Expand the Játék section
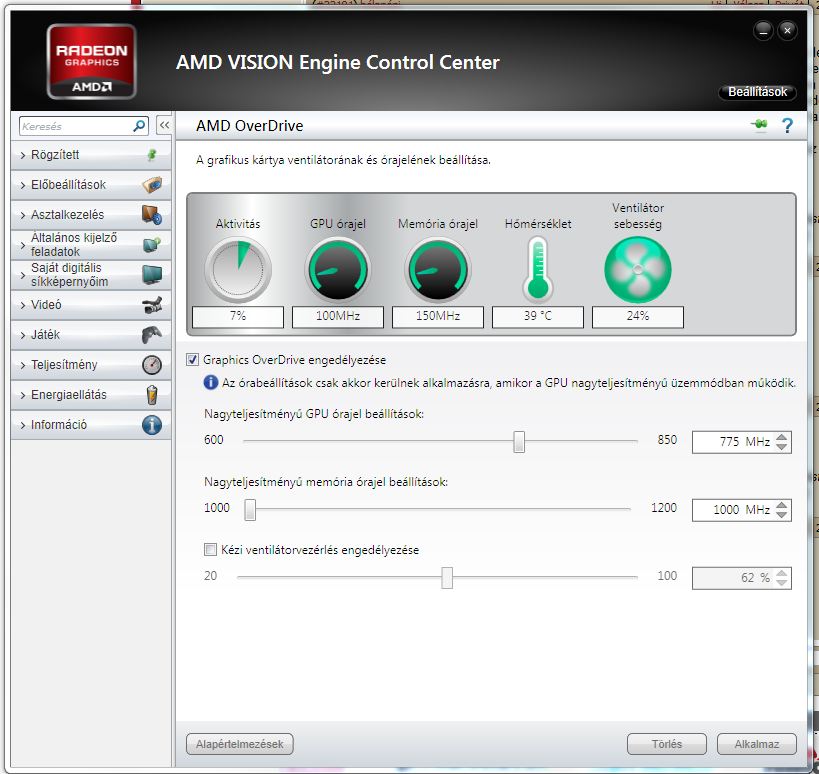Viewport: 819px width, 774px height. 91,334
